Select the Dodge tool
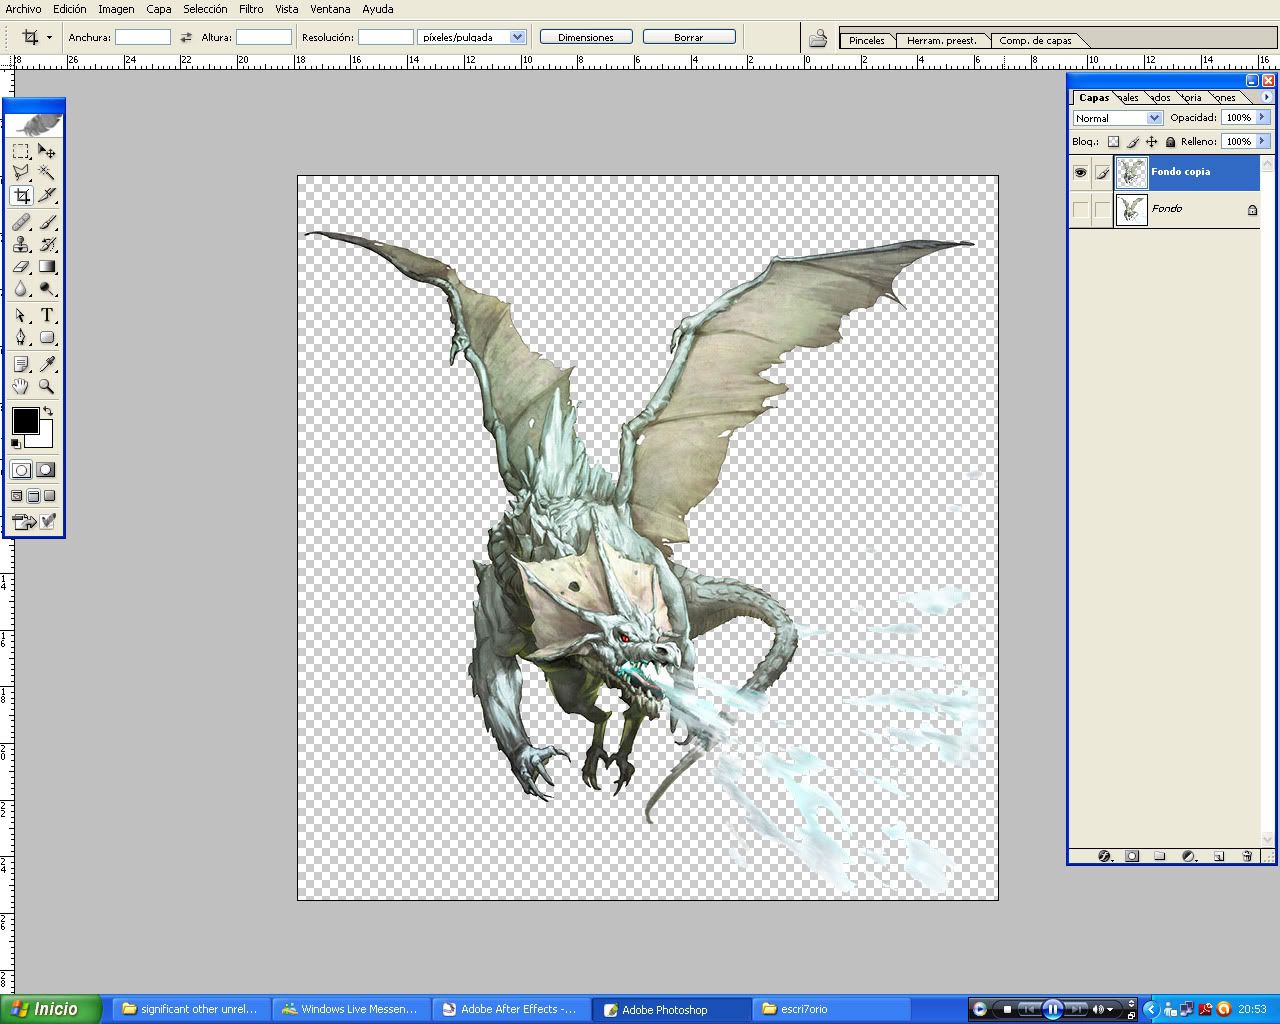Image resolution: width=1280 pixels, height=1024 pixels. pos(47,289)
